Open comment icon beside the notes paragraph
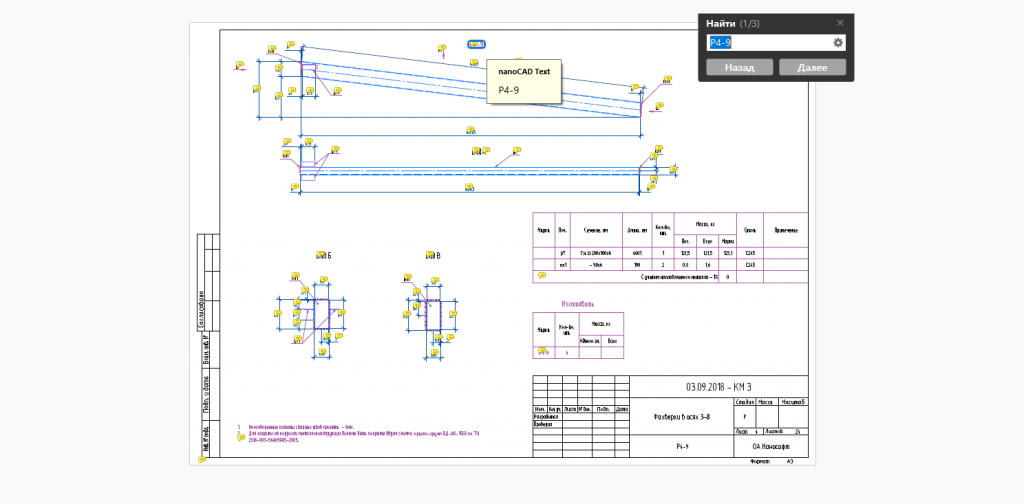This screenshot has height=504, width=1024. coord(241,437)
